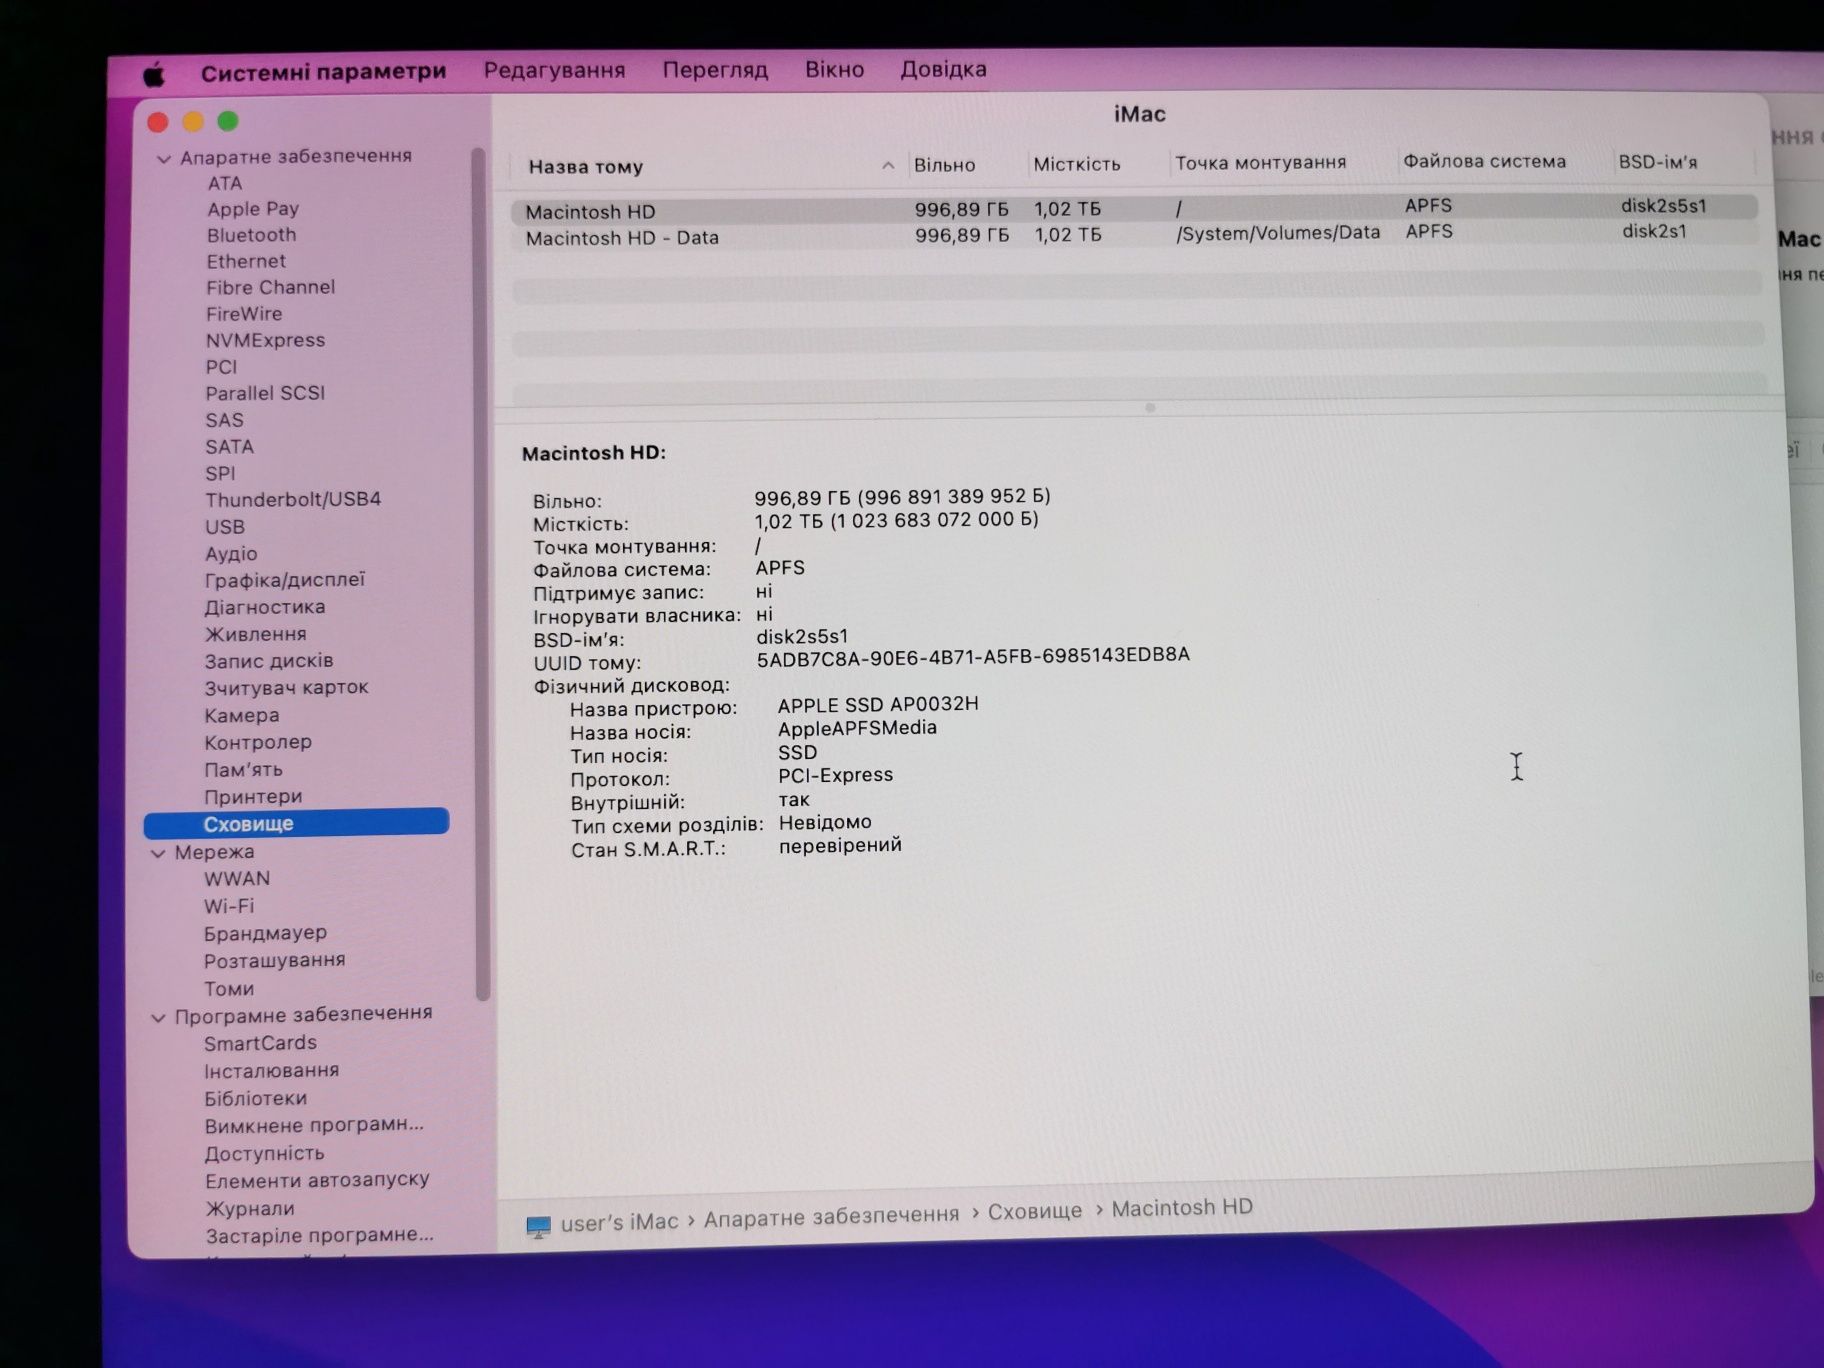The image size is (1824, 1368).
Task: Select Macintosh HD - Data volume row
Action: pos(1135,235)
